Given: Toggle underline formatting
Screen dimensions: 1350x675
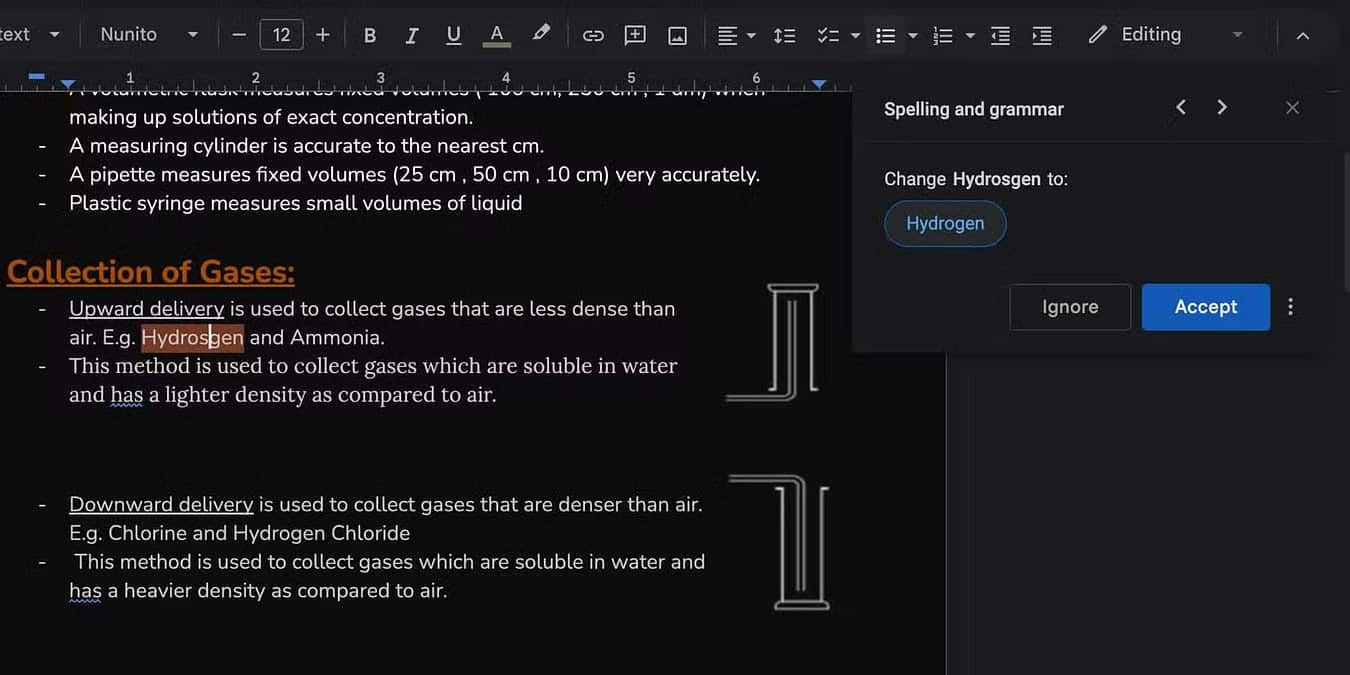Looking at the screenshot, I should 453,35.
